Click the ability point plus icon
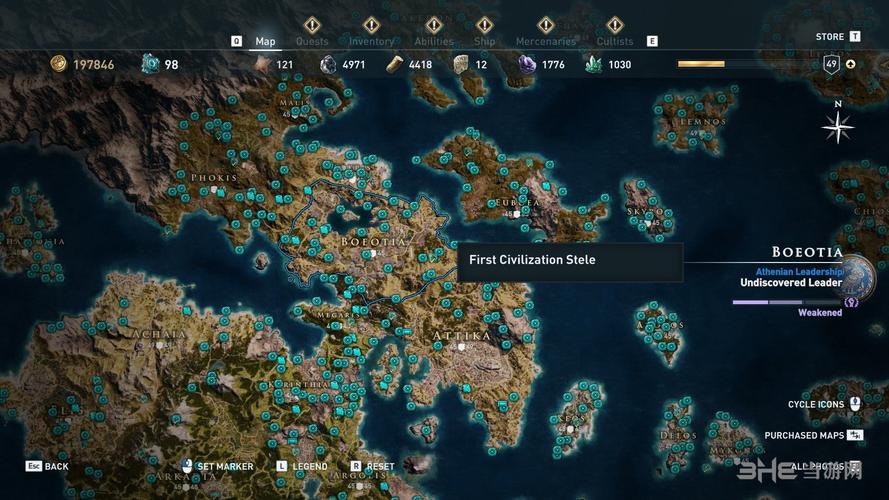The height and width of the screenshot is (500, 889). [x=850, y=64]
